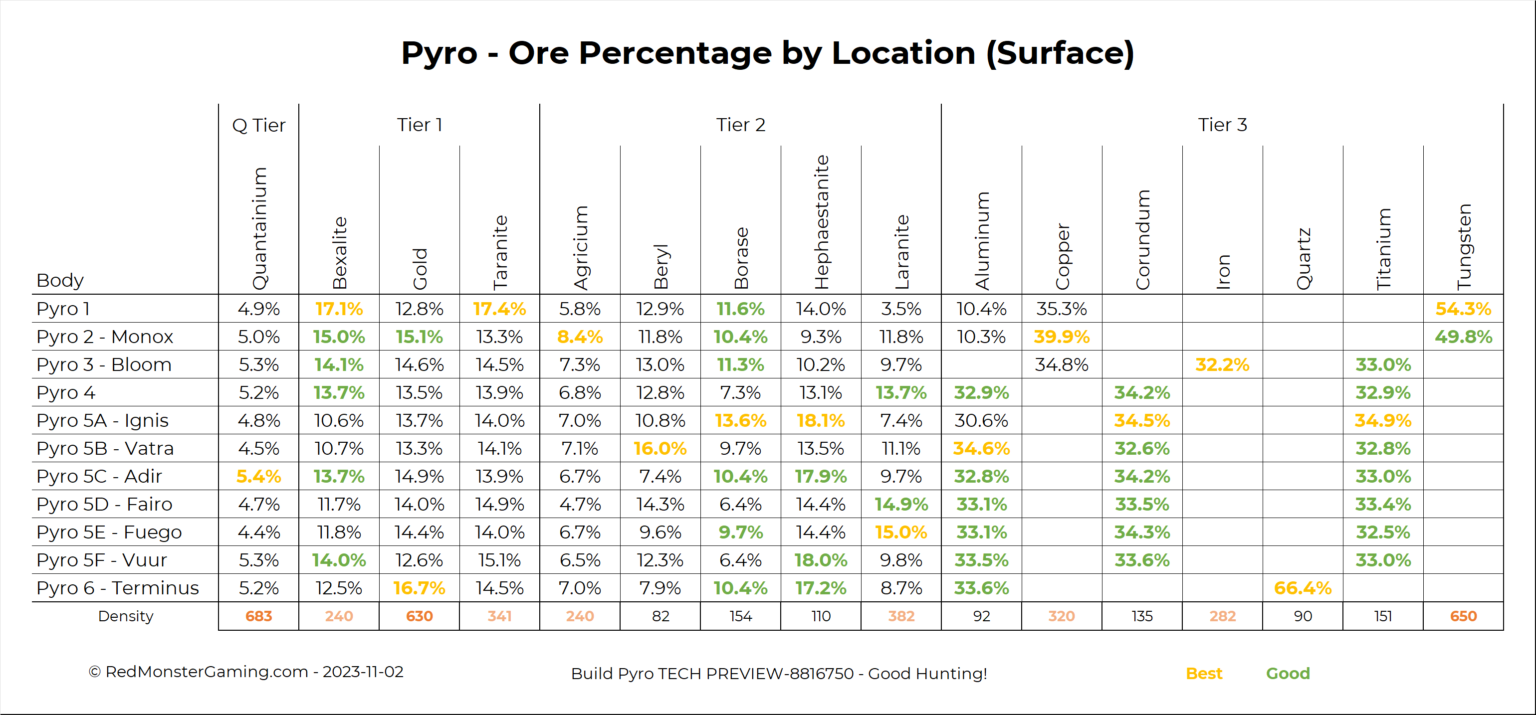Click the Density row label

point(126,616)
